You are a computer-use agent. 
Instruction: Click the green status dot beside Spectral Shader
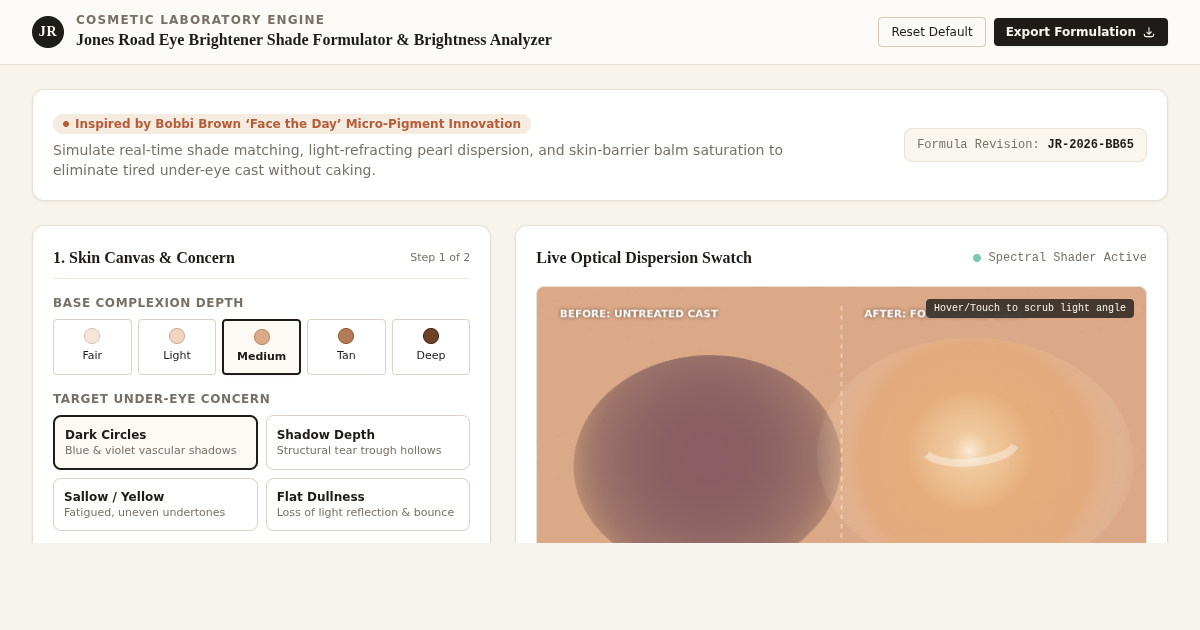coord(977,258)
